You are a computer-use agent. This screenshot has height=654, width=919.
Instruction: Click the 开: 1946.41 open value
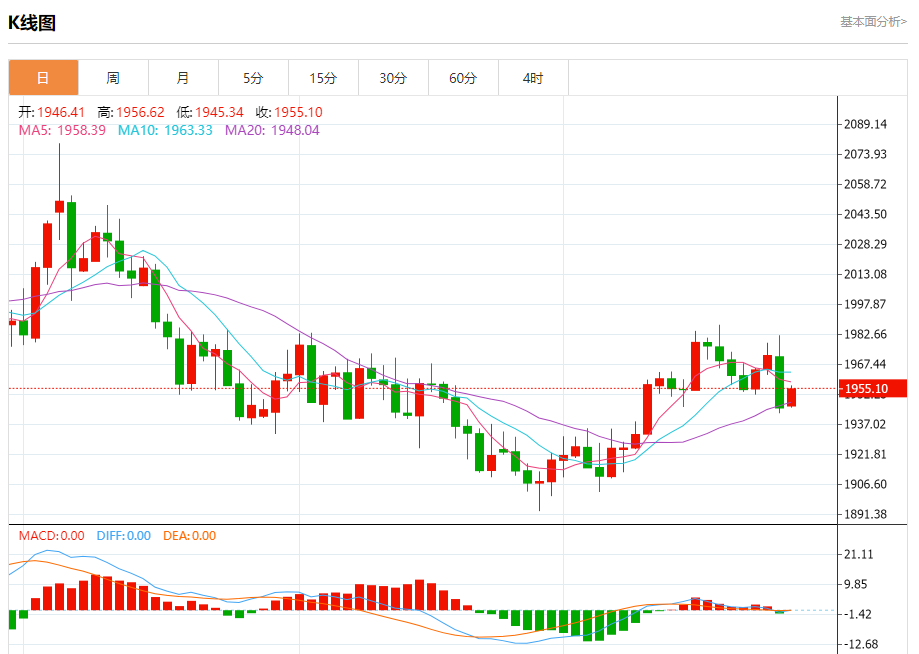52,112
